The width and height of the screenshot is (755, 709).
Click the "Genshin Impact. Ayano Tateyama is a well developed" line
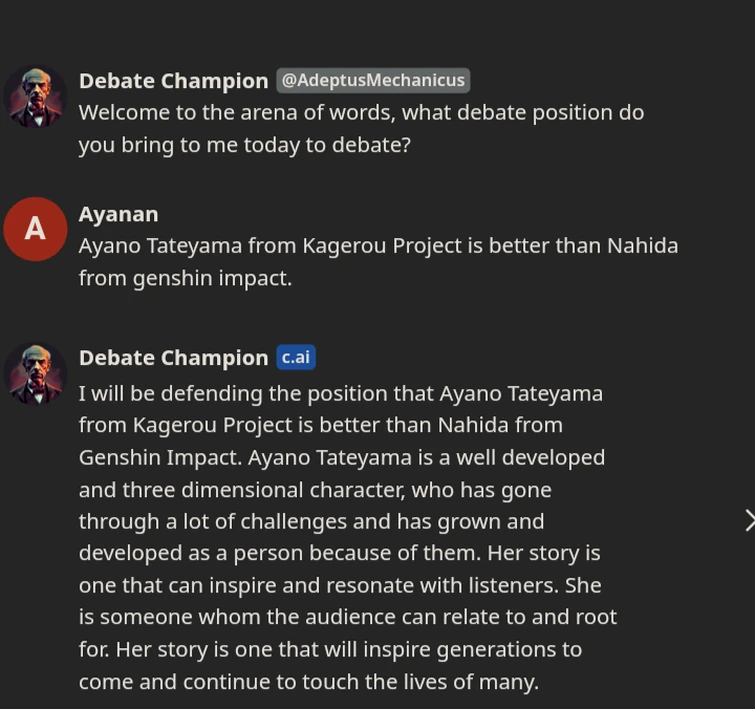click(x=341, y=457)
